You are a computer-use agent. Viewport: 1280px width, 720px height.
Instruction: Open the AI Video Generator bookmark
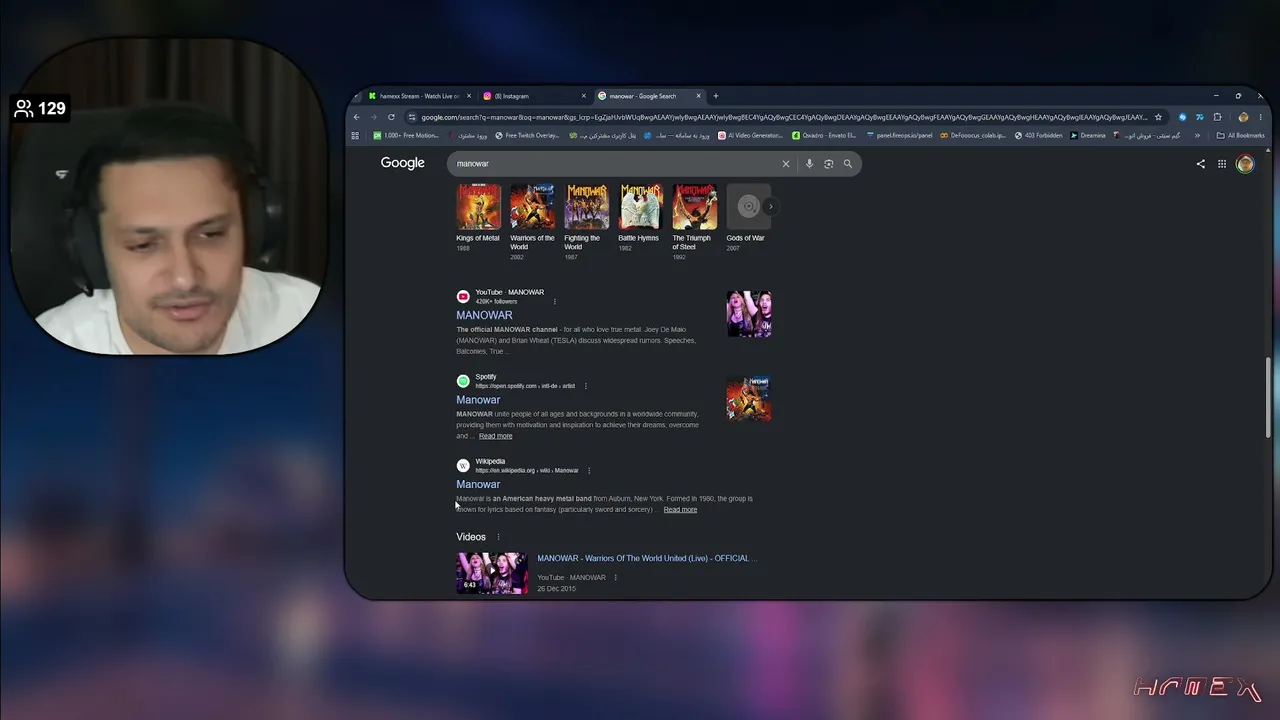(x=750, y=135)
